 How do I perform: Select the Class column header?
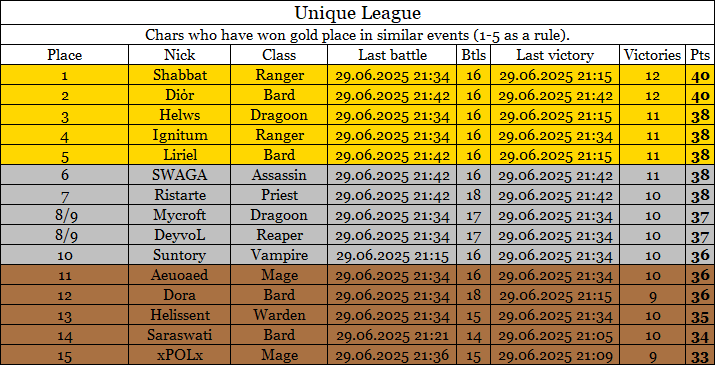pyautogui.click(x=279, y=55)
